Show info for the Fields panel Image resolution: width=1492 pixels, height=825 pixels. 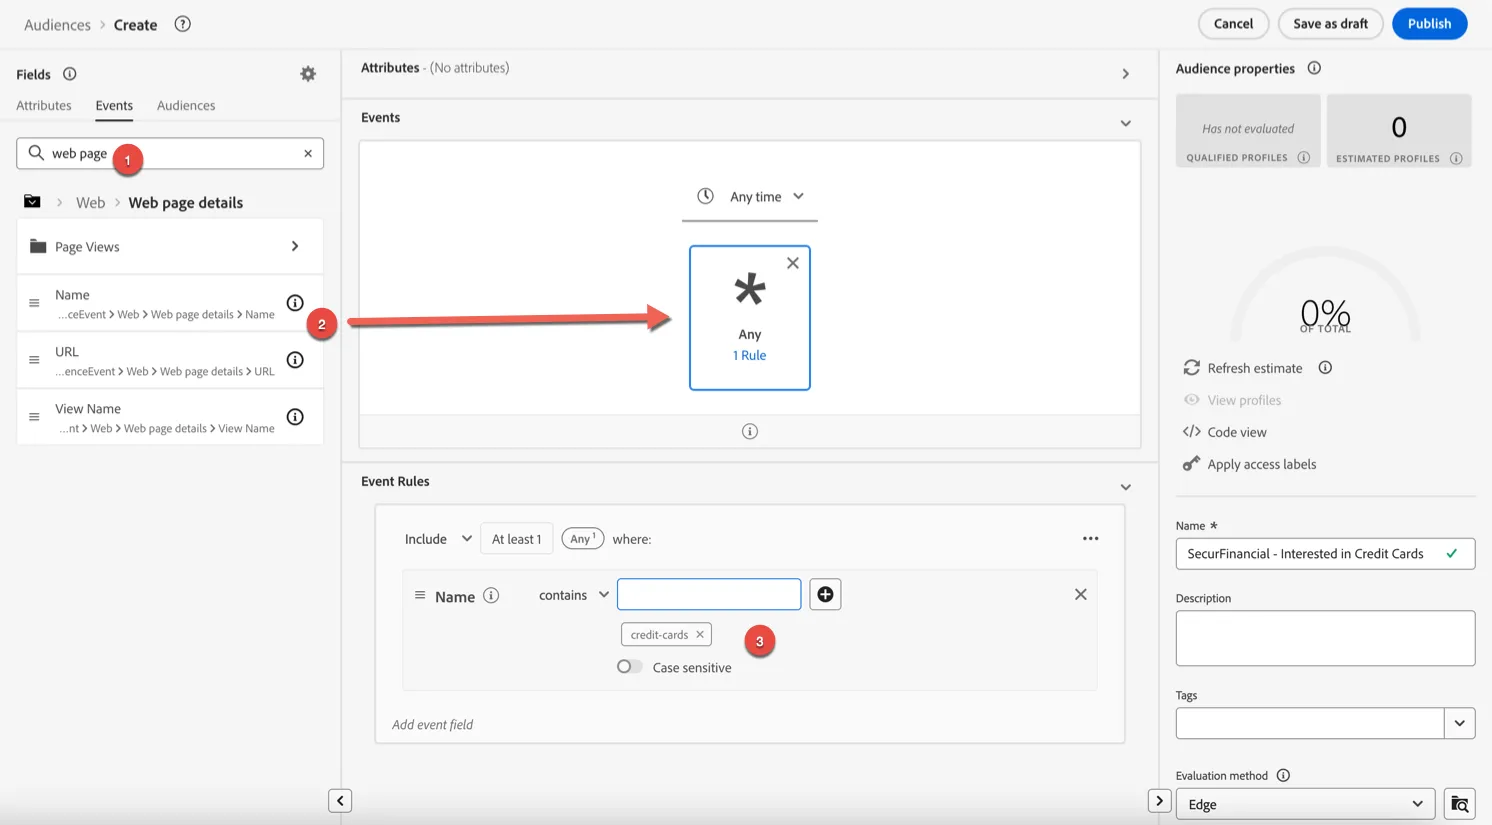click(x=70, y=74)
